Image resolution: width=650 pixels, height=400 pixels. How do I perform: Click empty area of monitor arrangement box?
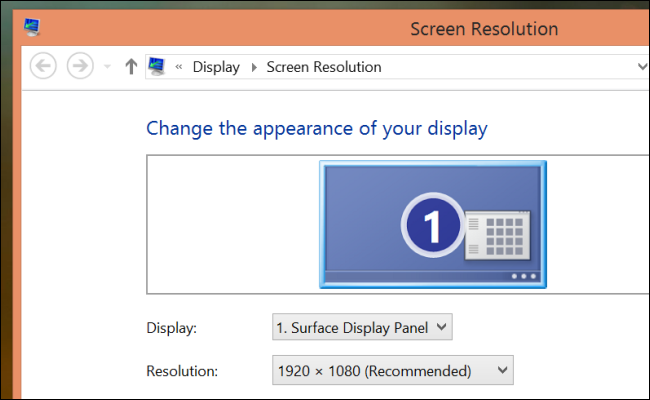tap(232, 224)
